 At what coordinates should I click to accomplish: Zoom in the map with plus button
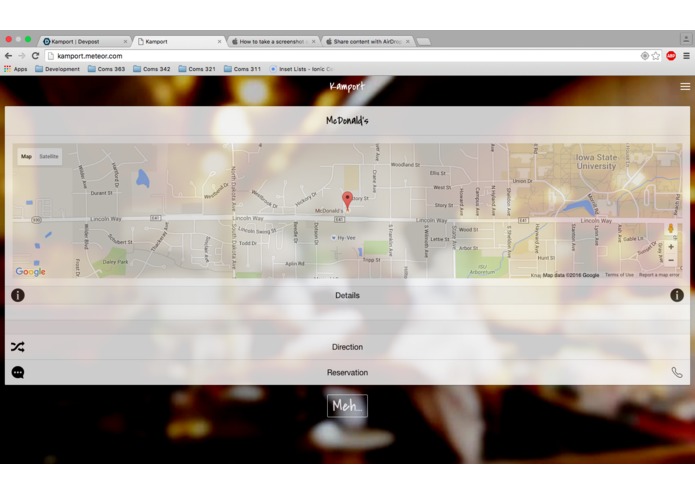(x=671, y=247)
